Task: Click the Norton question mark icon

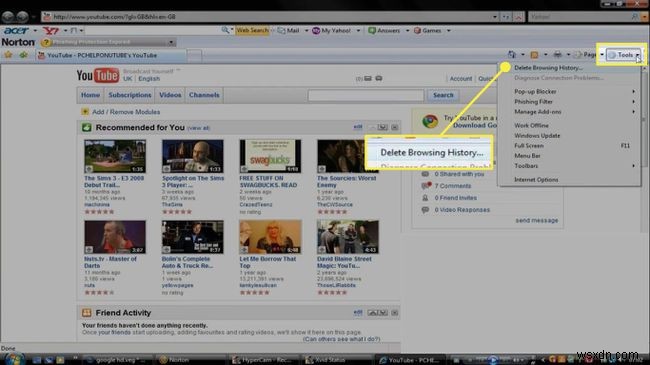Action: (x=46, y=42)
